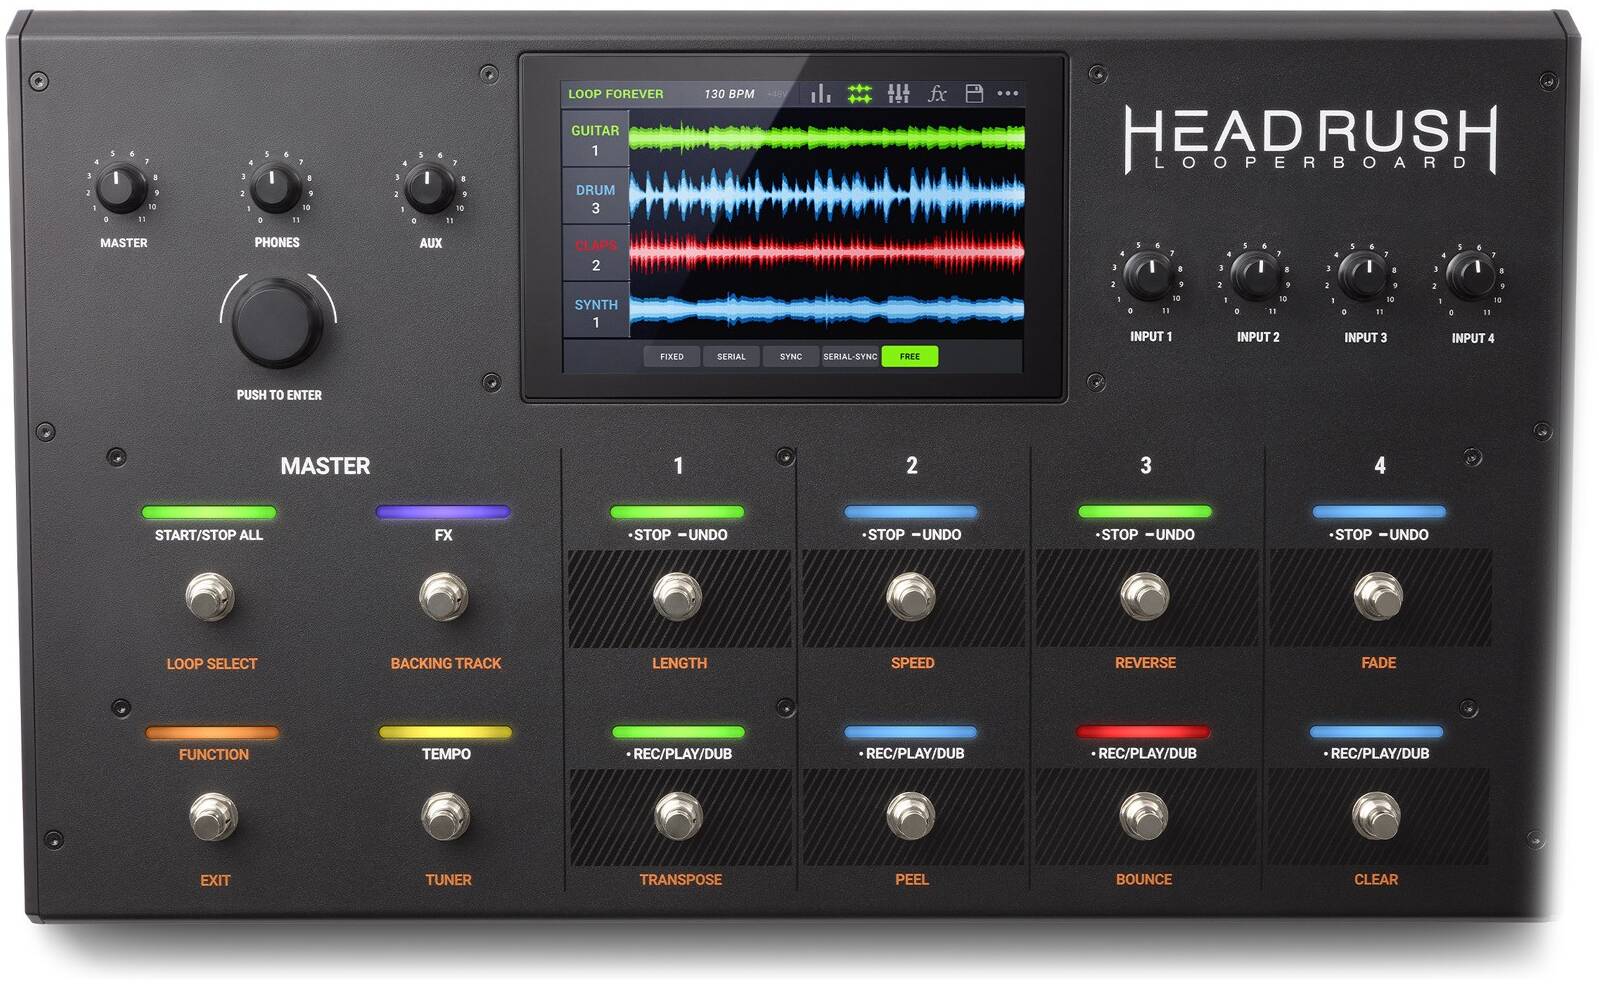Click the MASTER volume knob
Viewport: 1599px width, 984px height.
122,188
